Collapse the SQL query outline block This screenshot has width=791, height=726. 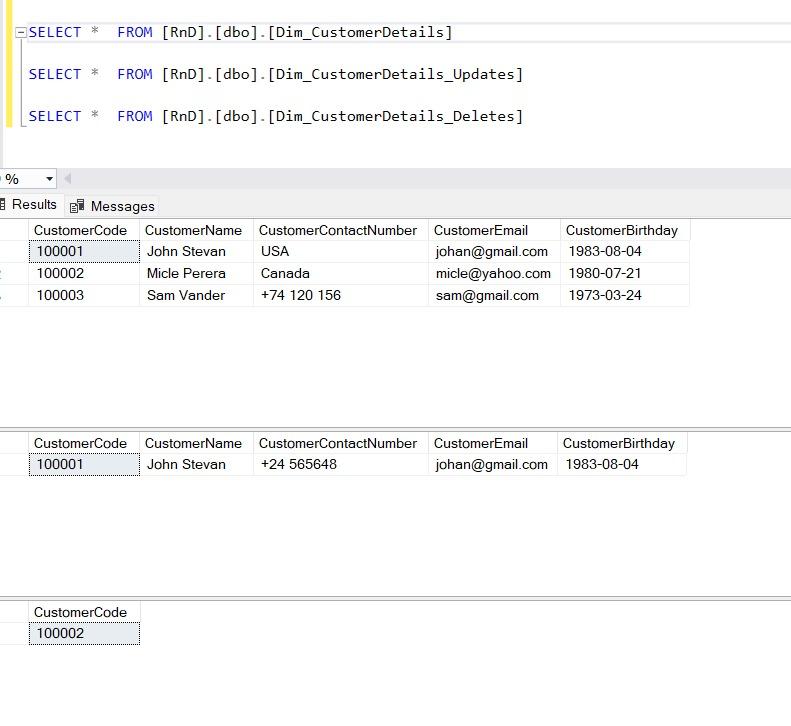click(21, 32)
